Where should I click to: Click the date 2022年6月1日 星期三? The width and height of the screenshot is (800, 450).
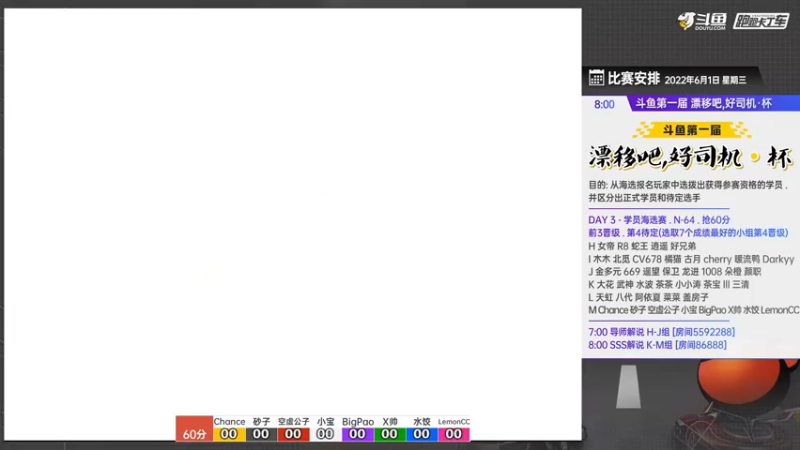pos(705,80)
